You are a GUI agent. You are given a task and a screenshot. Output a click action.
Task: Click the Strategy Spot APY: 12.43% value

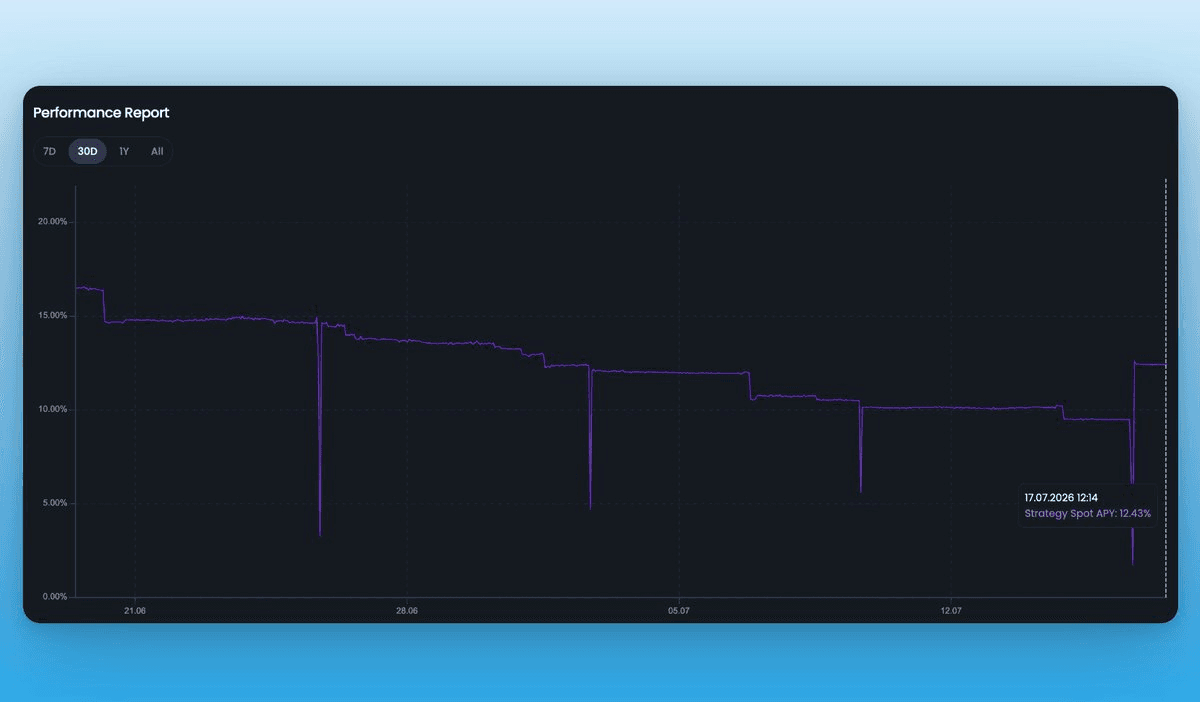1088,514
